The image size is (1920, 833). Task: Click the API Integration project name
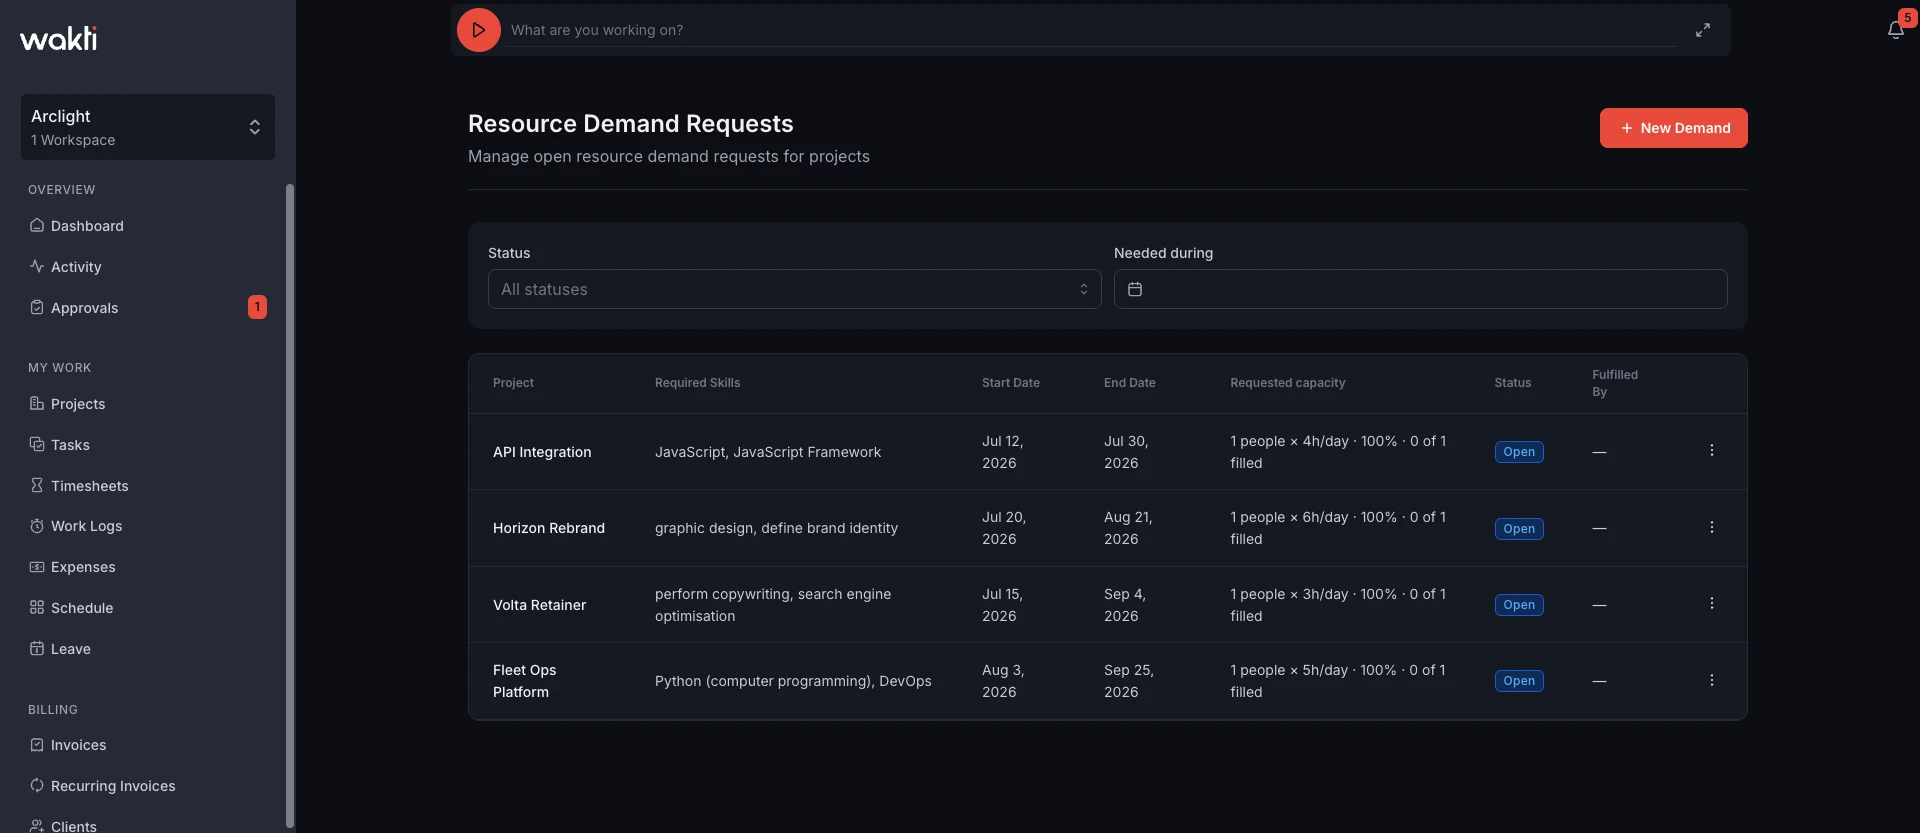(x=542, y=452)
